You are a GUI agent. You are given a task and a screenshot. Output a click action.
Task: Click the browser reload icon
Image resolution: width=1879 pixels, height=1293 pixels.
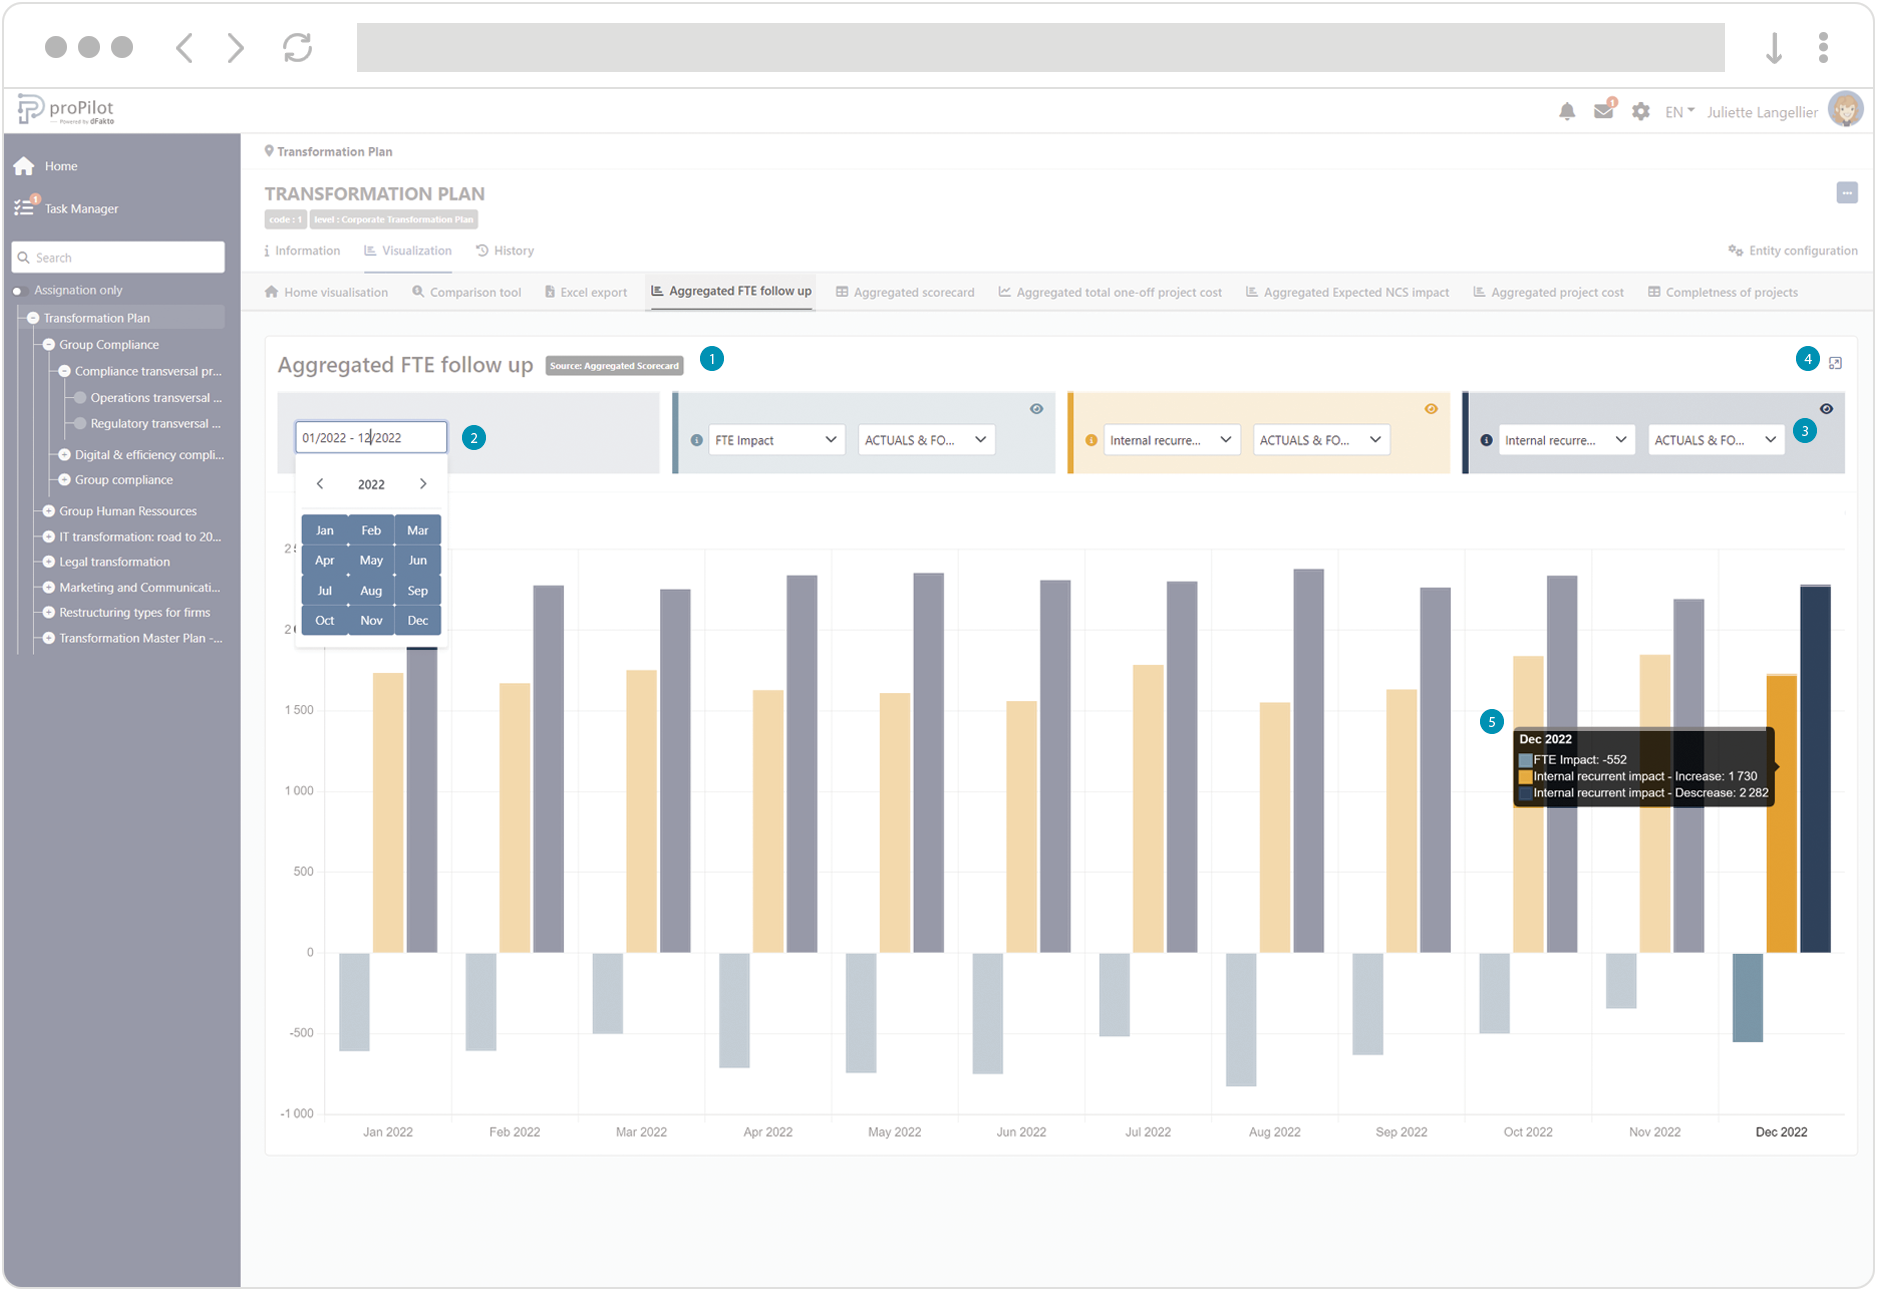tap(297, 47)
